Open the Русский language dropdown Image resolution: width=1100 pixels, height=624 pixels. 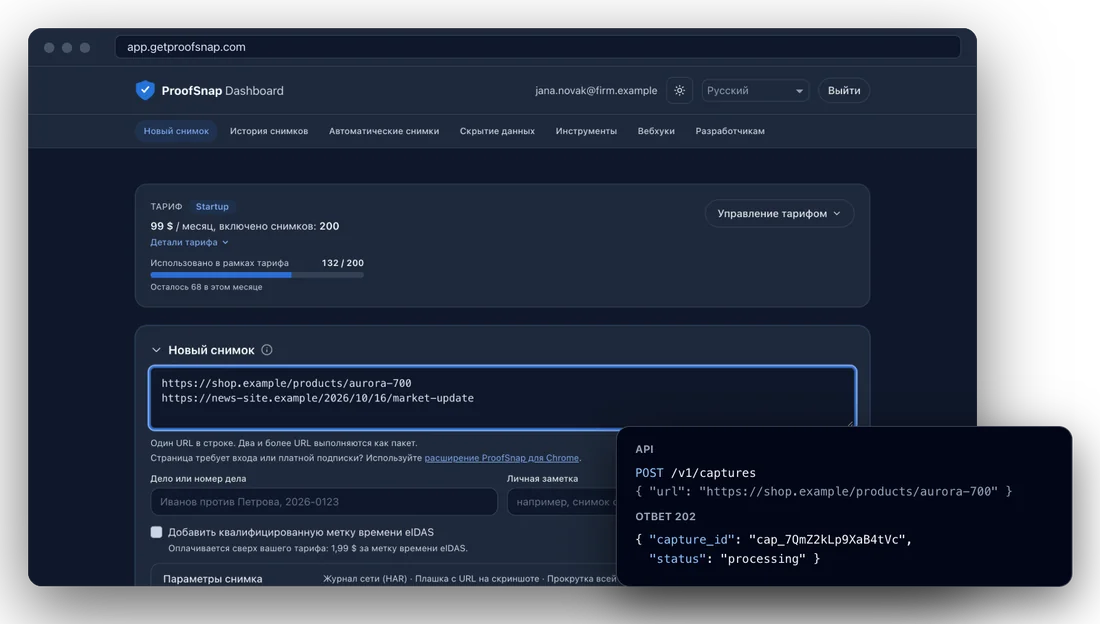click(755, 91)
